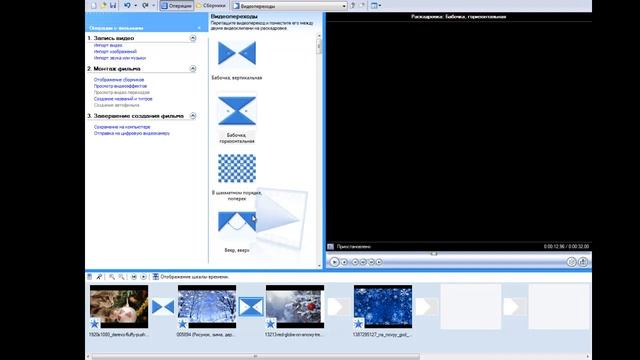This screenshot has height=360, width=640.
Task: Click the Отображение сборников link
Action: coord(119,80)
